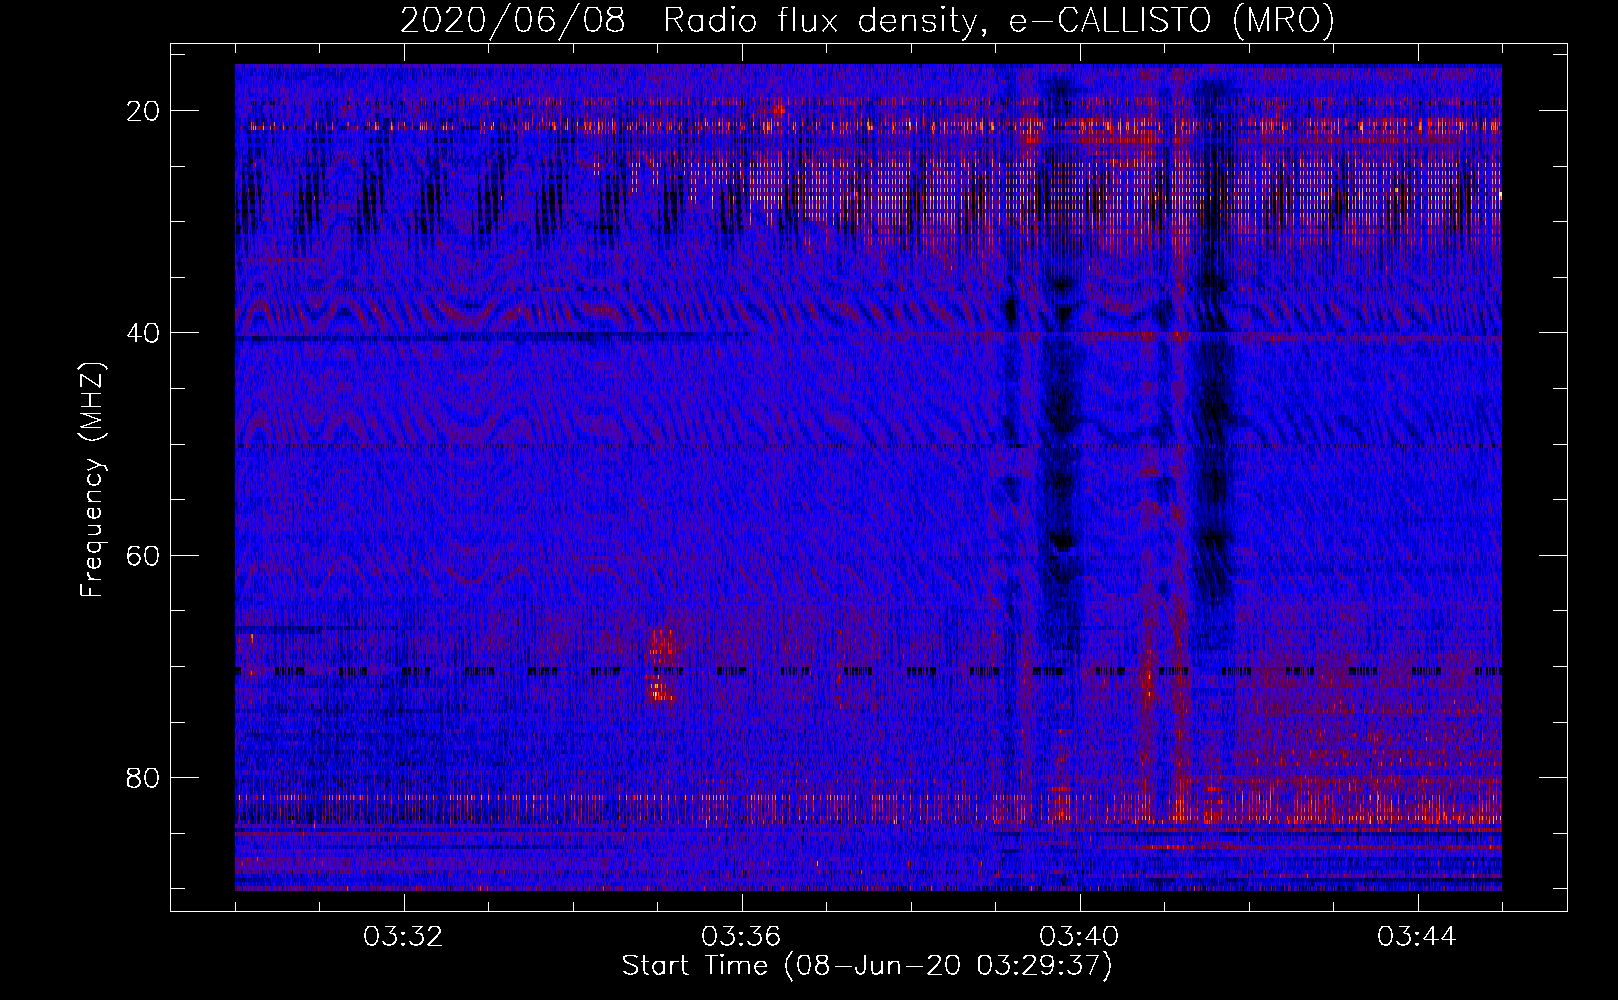Click the 'Start Time (08-Jun-20 03:29:37)' label
The width and height of the screenshot is (1618, 1000).
click(867, 966)
